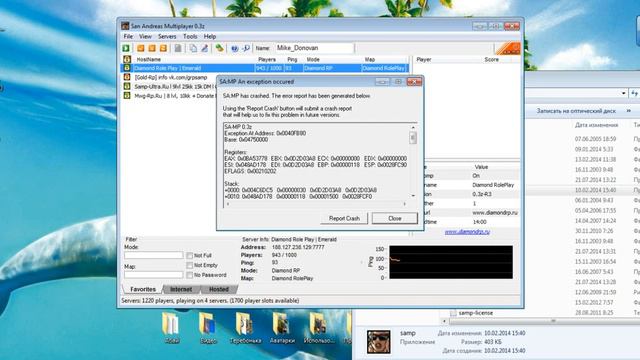
Task: Enable the Not Full filter checkbox
Action: coord(189,256)
